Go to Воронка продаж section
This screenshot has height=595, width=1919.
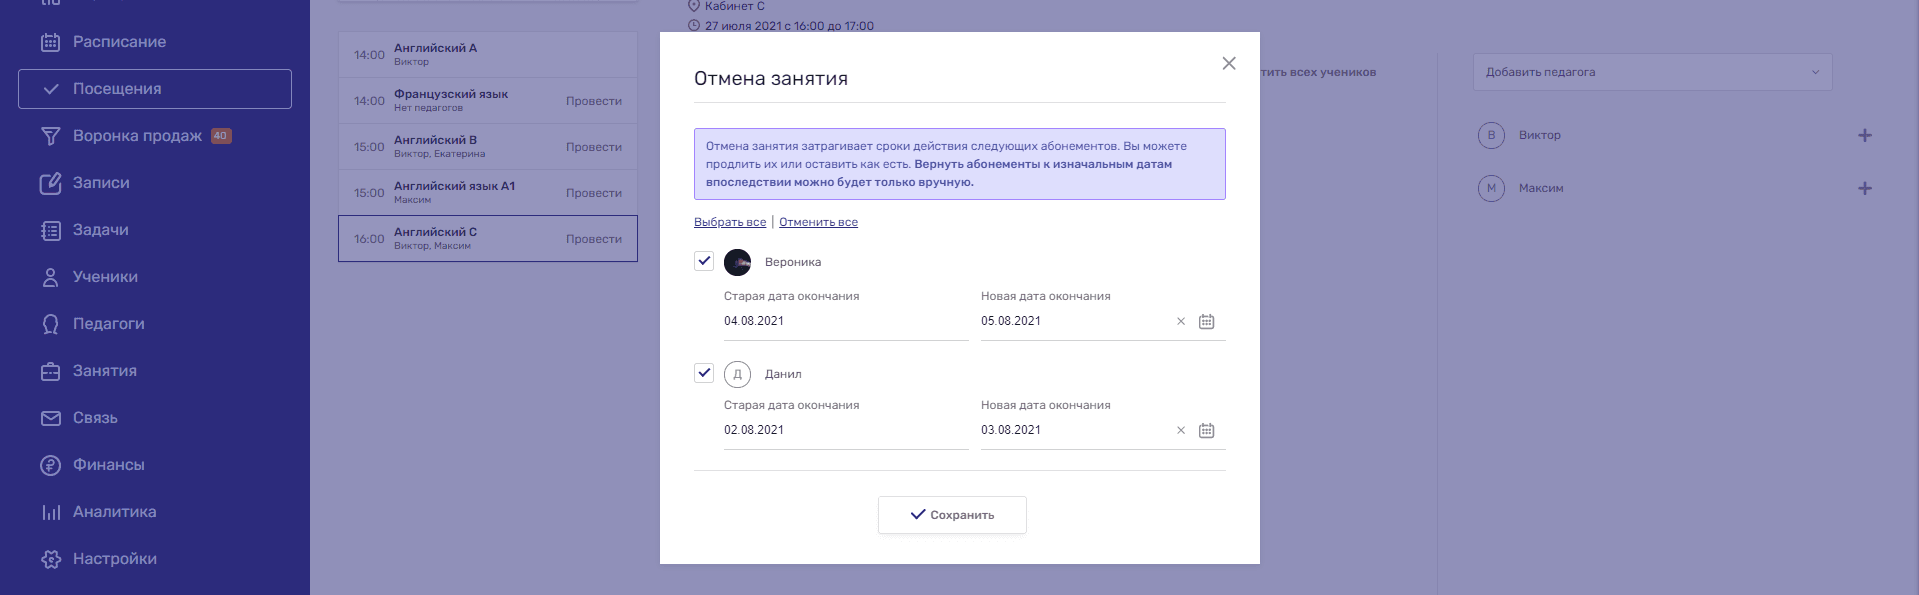137,136
